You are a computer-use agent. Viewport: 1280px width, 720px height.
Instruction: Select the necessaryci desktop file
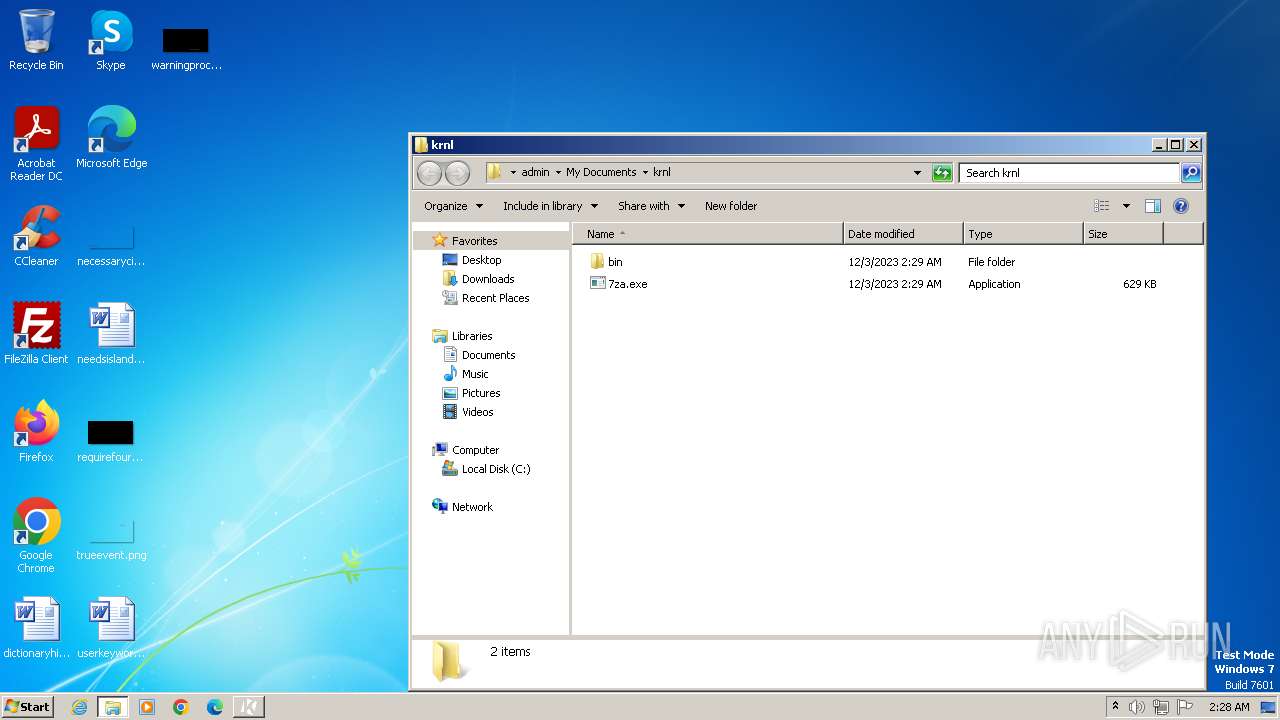pos(111,243)
